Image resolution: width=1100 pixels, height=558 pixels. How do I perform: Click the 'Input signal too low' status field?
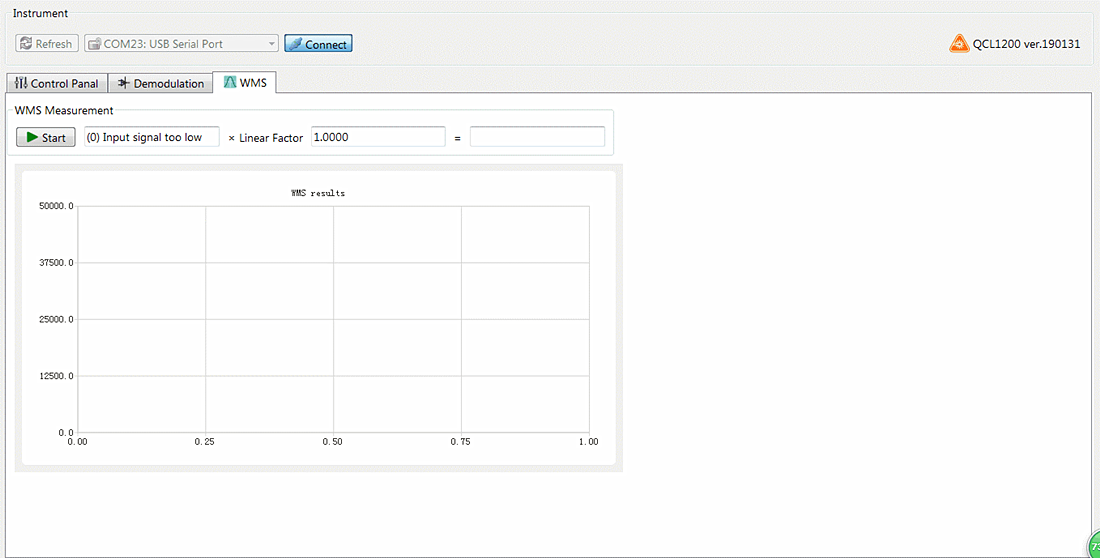pos(151,137)
